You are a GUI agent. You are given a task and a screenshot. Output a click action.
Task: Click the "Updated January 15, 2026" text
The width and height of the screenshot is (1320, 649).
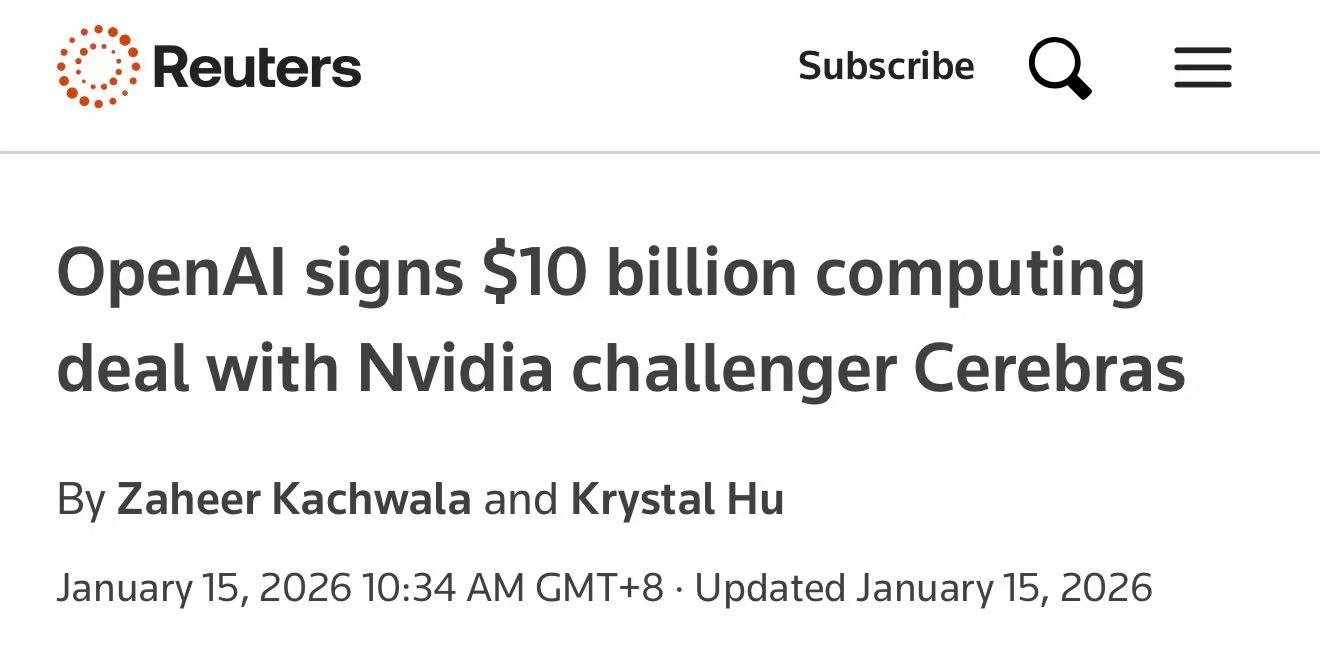[923, 587]
